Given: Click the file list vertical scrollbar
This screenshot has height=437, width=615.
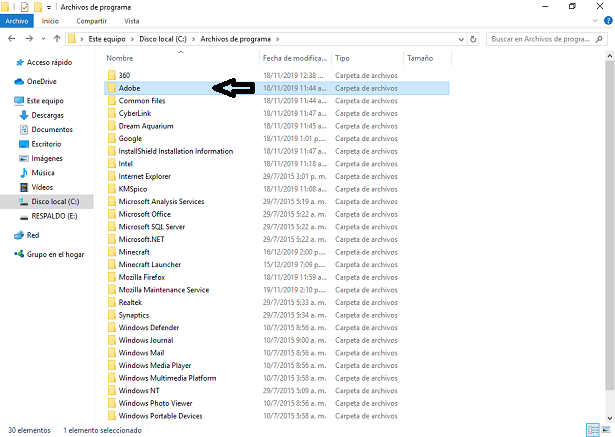Looking at the screenshot, I should point(610,226).
